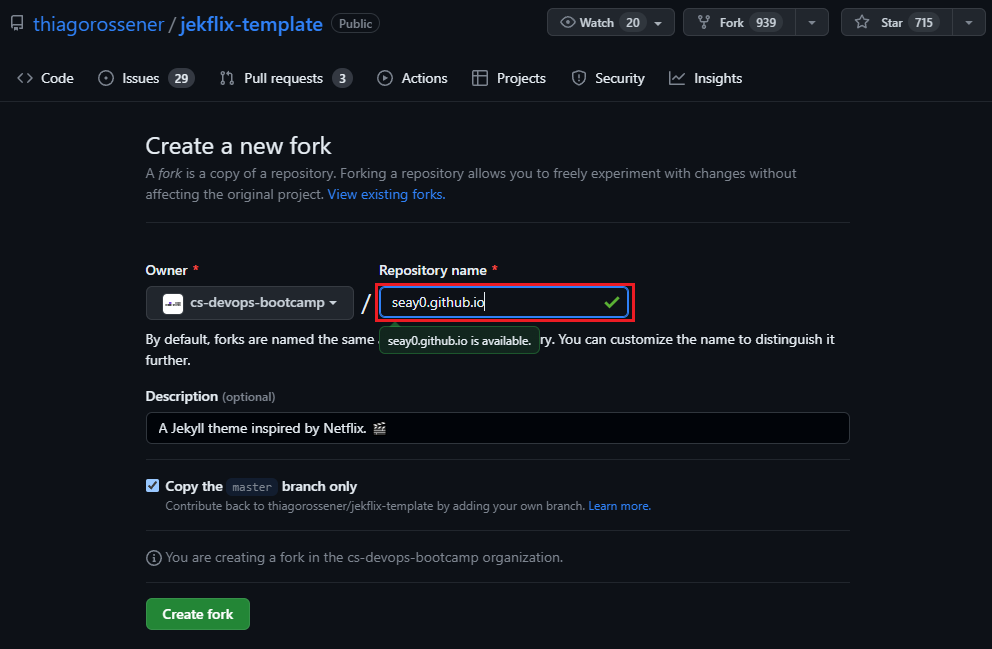
Task: Click the Create fork button
Action: [198, 614]
